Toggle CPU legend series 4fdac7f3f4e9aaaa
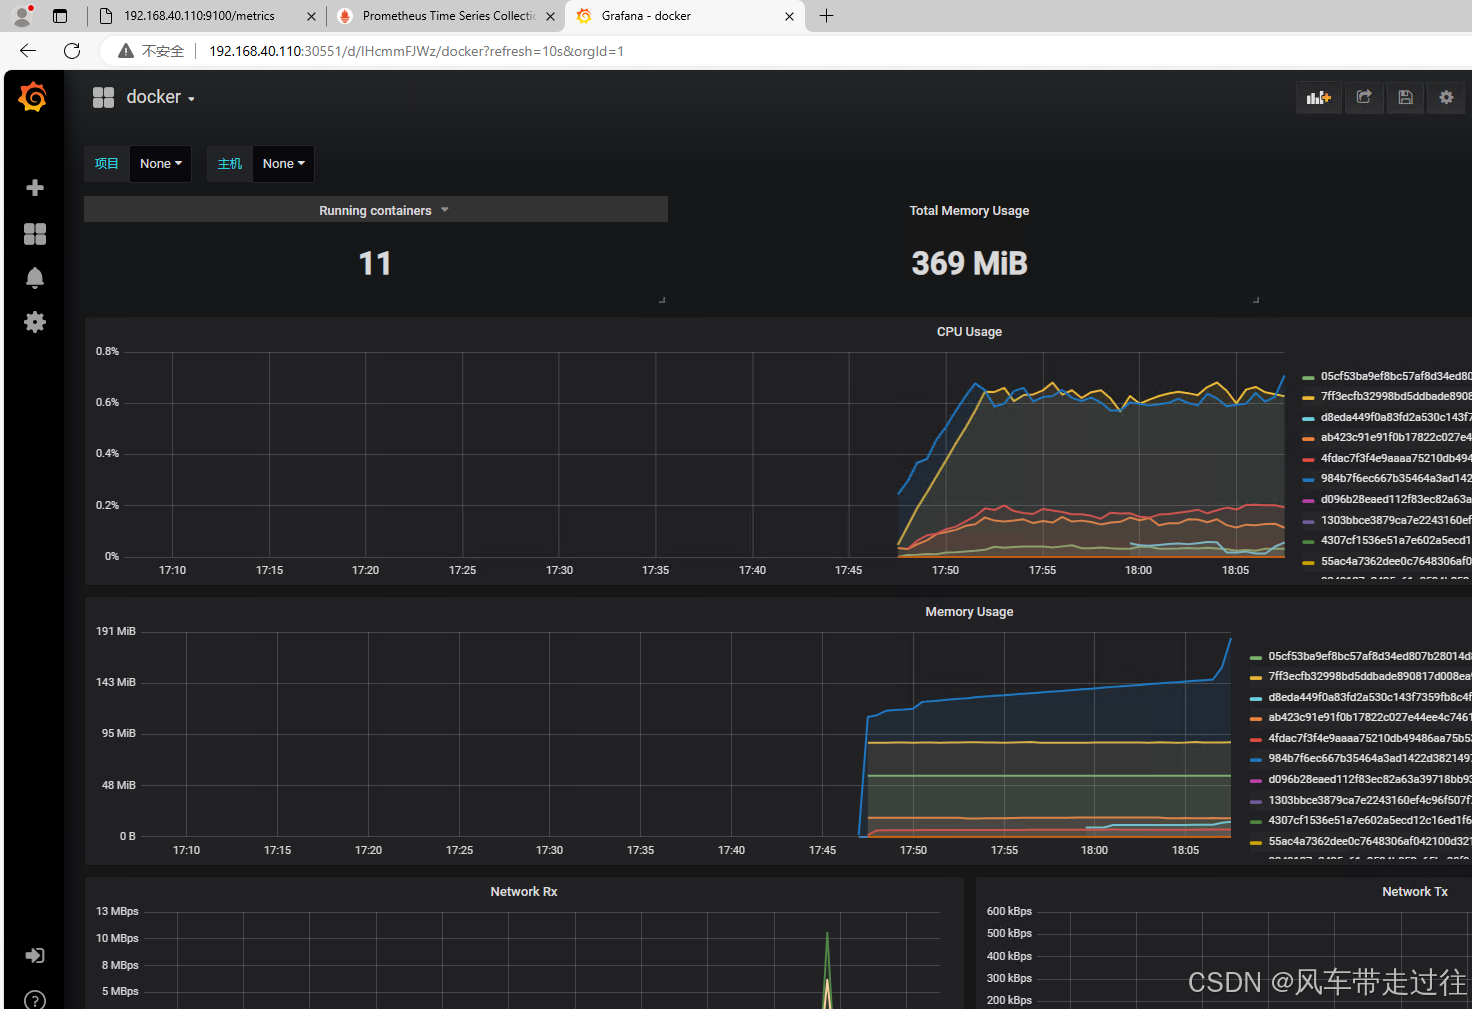The image size is (1472, 1009). pyautogui.click(x=1395, y=458)
